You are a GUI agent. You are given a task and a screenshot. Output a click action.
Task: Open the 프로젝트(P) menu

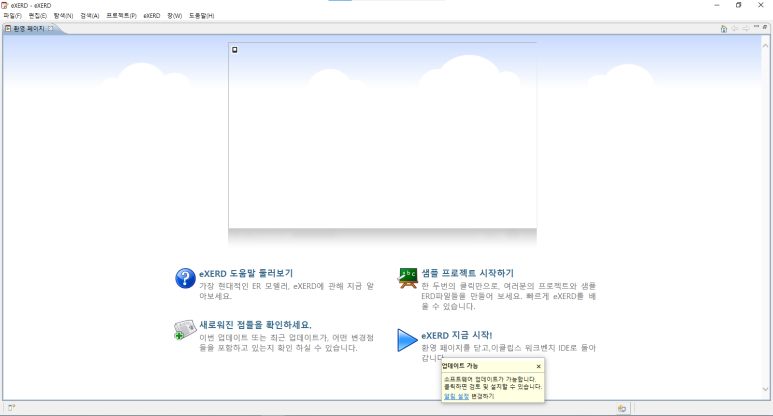coord(121,16)
